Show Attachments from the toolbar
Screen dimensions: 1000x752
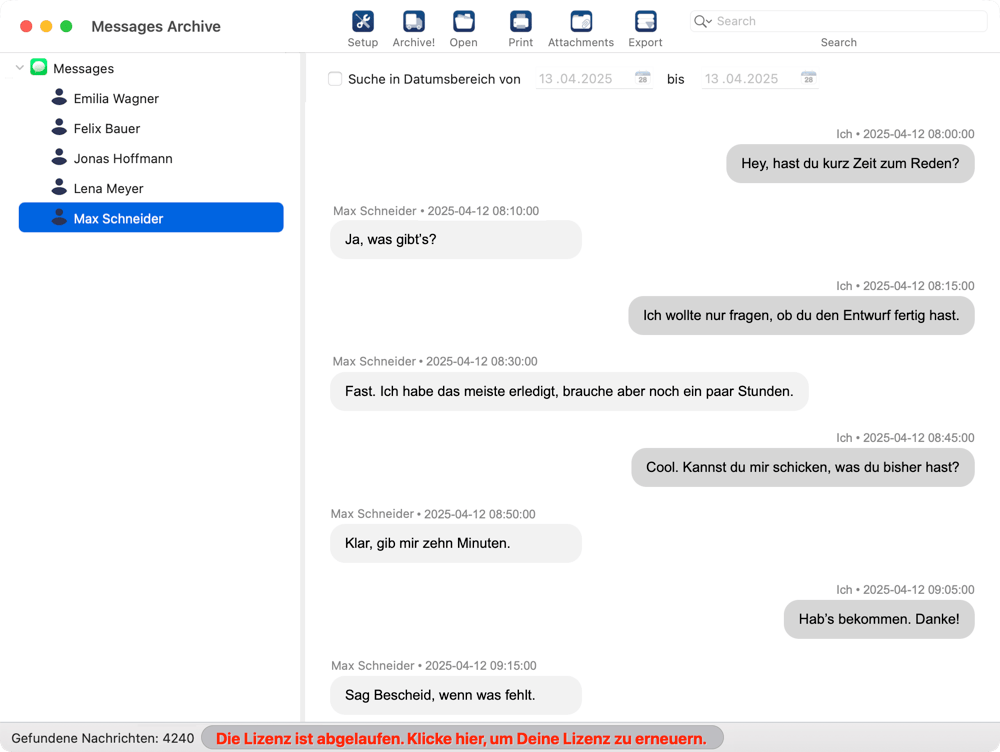click(580, 22)
